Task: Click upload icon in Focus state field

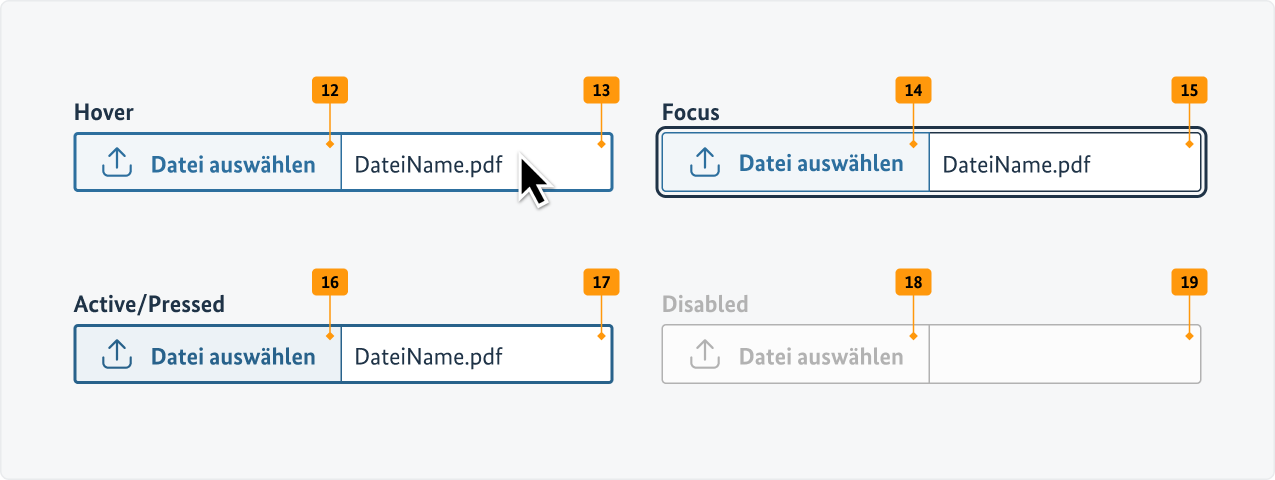Action: [706, 162]
